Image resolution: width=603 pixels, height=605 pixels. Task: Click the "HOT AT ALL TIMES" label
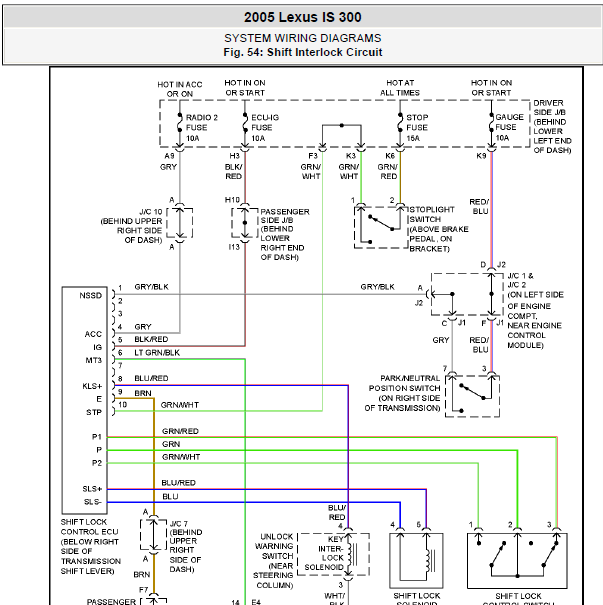tap(400, 88)
